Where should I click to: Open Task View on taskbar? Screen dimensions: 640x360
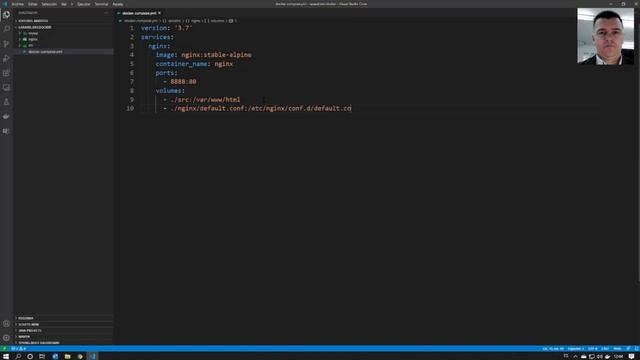click(42, 356)
